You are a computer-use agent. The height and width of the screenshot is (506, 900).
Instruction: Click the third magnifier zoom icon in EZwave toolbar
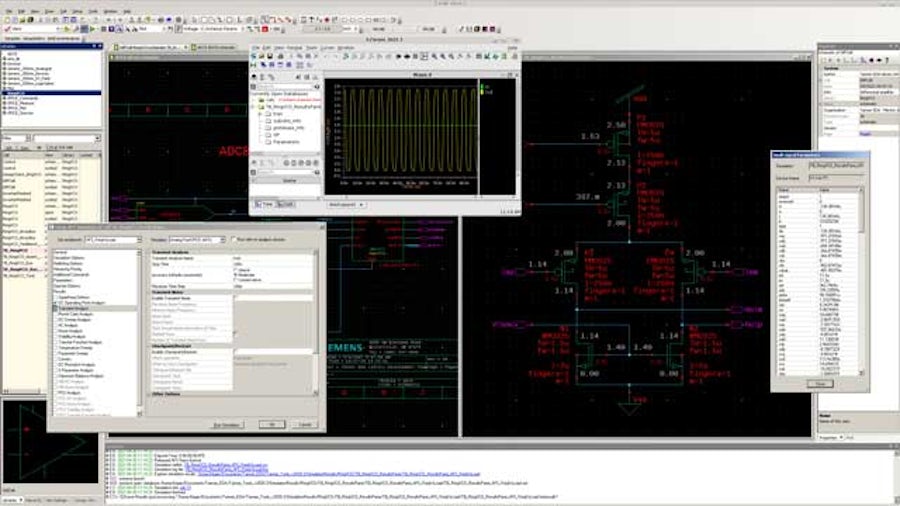click(x=451, y=56)
